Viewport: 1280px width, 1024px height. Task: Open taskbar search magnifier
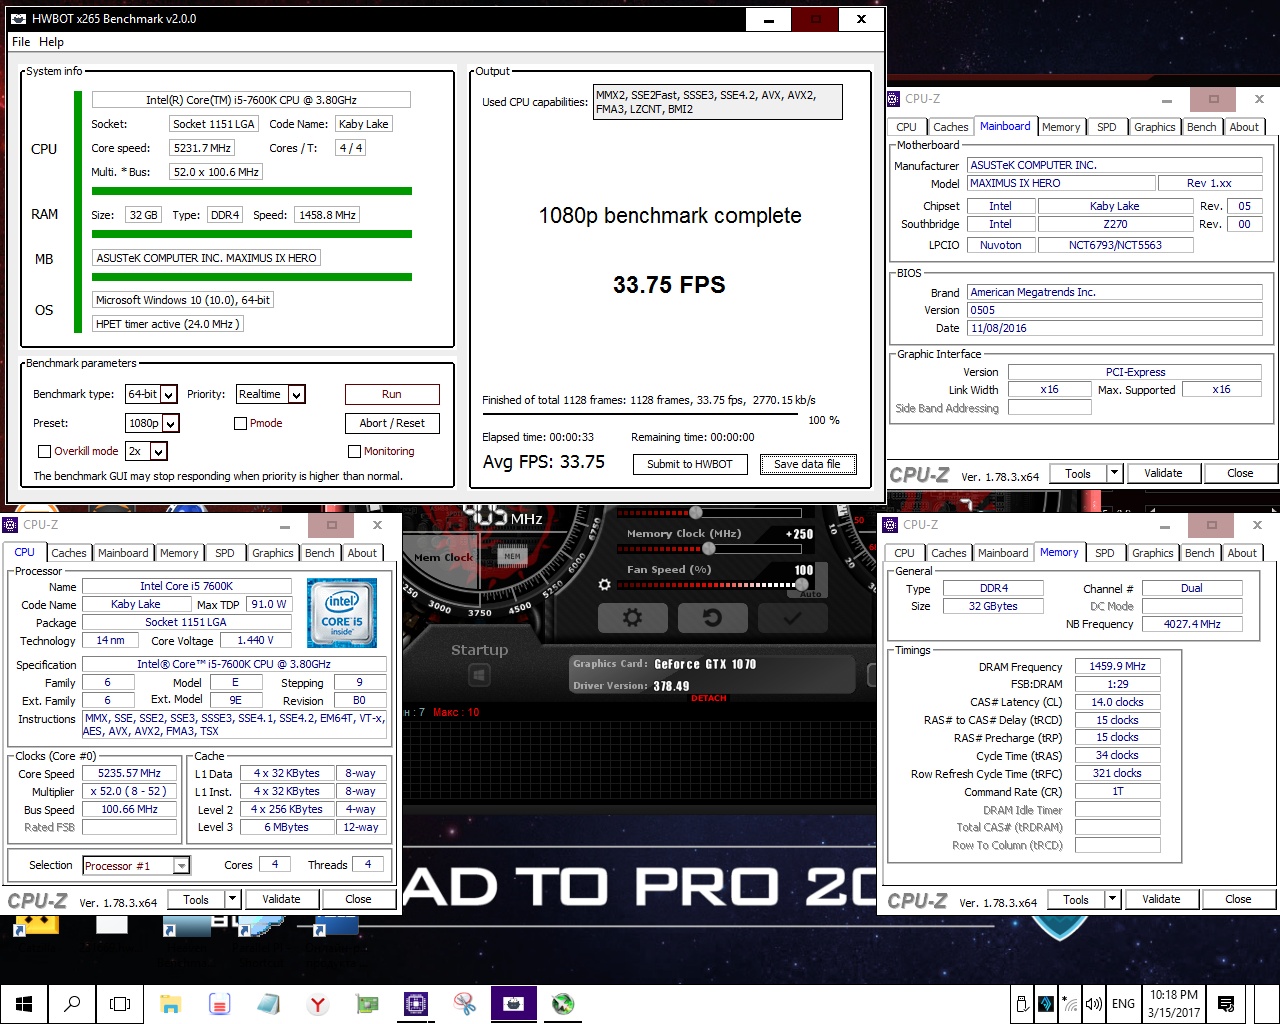(72, 1004)
